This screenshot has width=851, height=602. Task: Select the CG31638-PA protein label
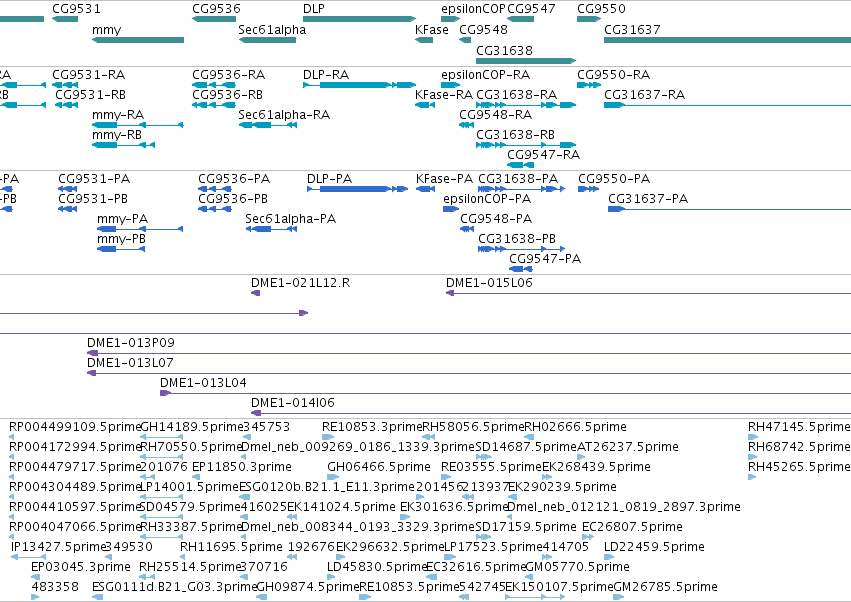coord(518,179)
